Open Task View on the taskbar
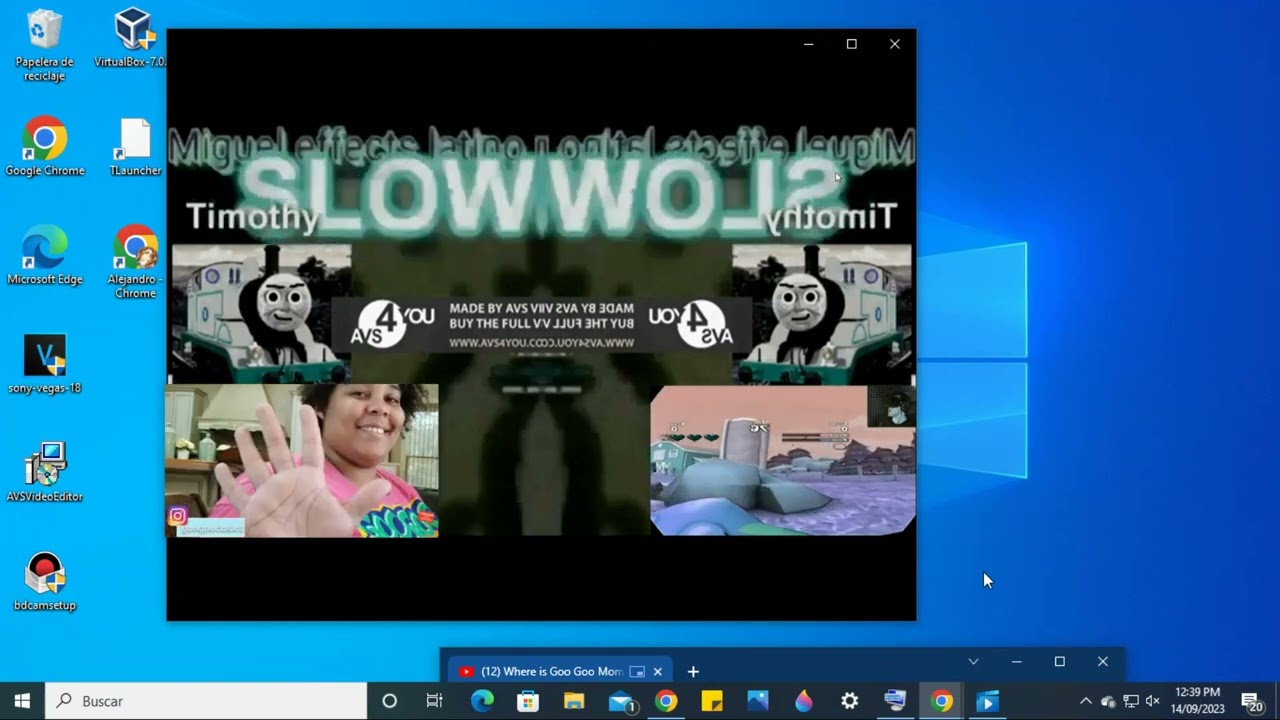The width and height of the screenshot is (1280, 720). 434,701
